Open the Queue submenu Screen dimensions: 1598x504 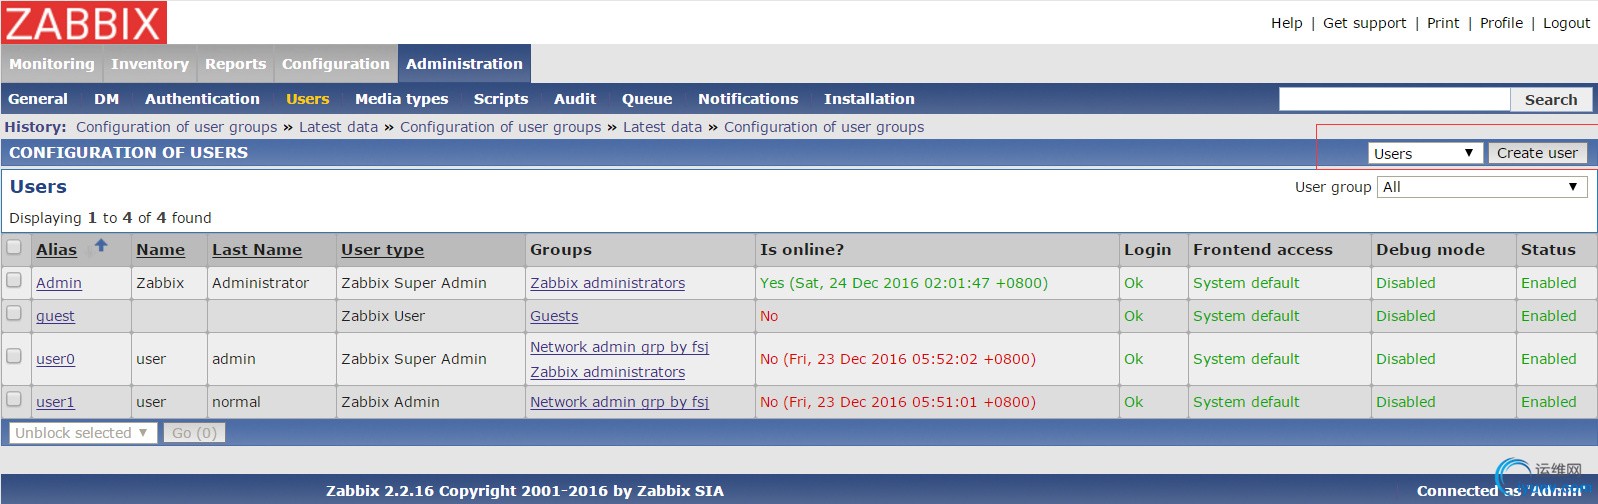[647, 99]
